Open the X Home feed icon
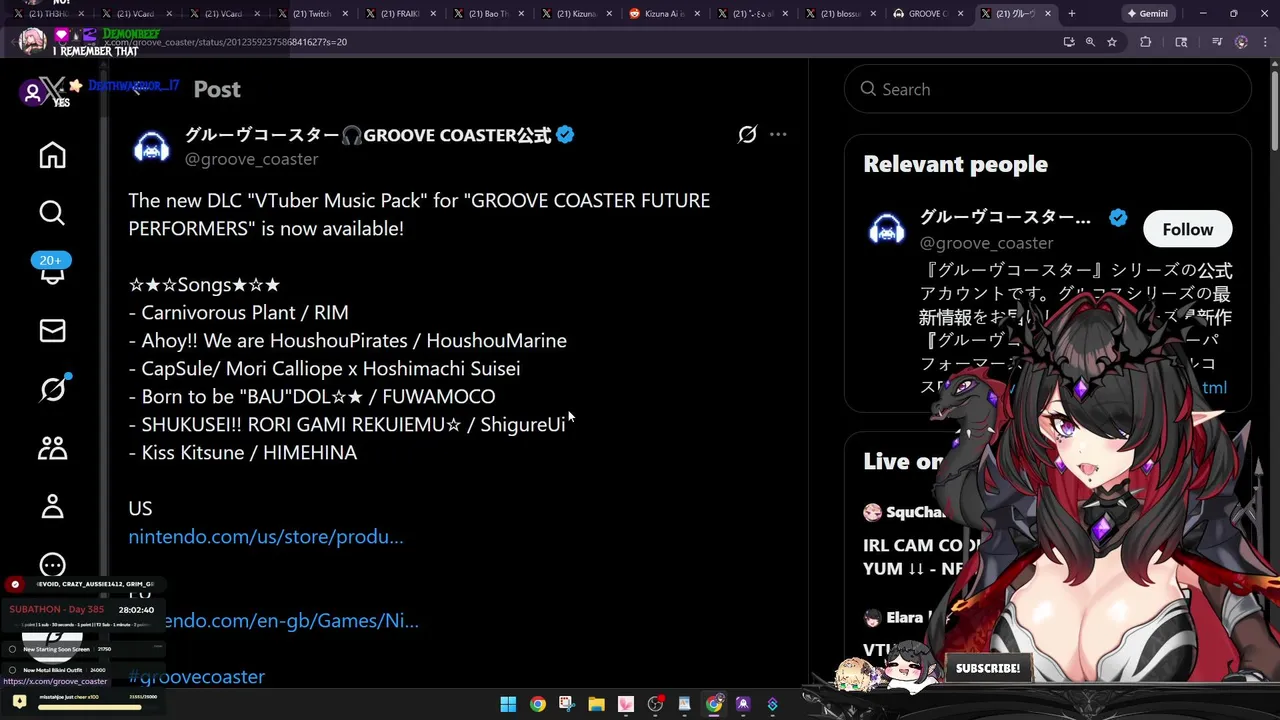Image resolution: width=1280 pixels, height=720 pixels. point(52,155)
